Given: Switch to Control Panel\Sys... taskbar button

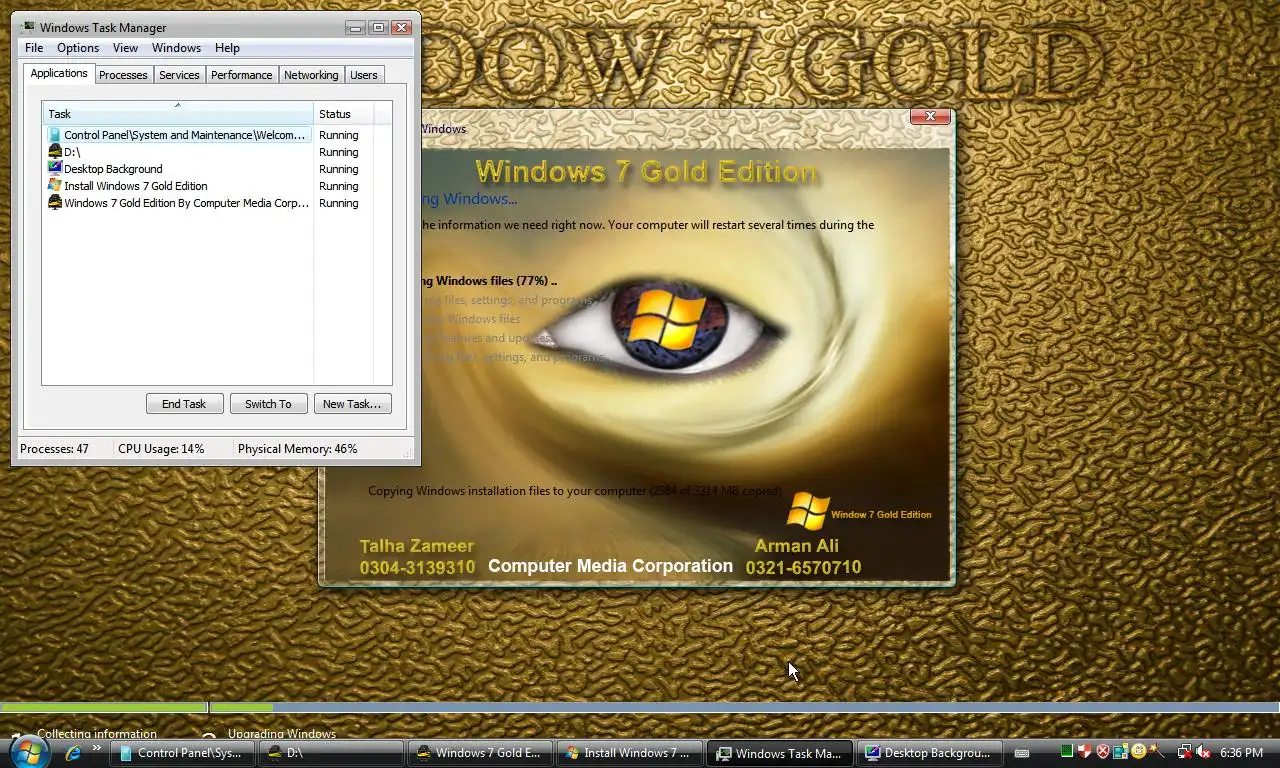Looking at the screenshot, I should click(x=182, y=753).
